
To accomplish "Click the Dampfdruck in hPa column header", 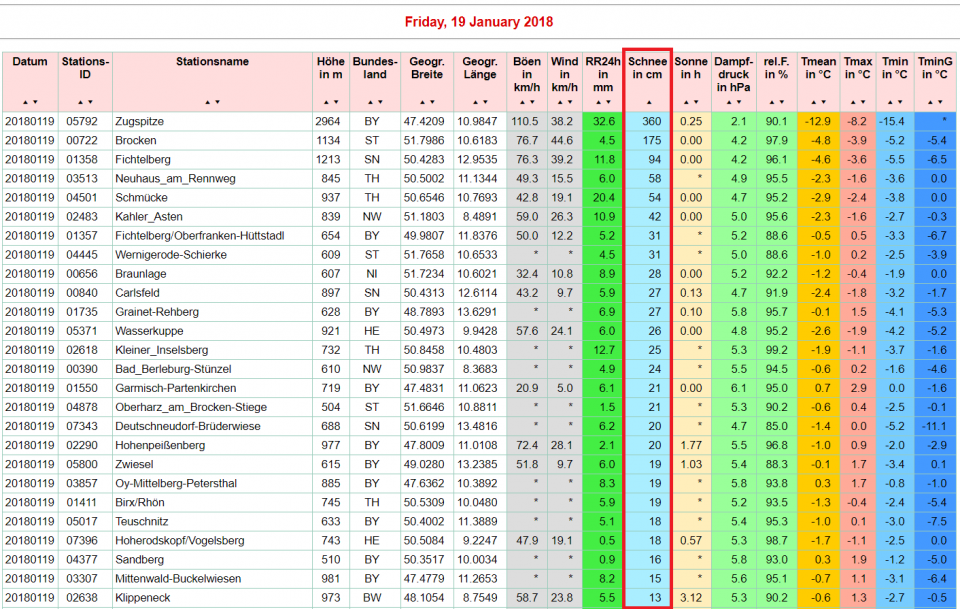I will [x=733, y=74].
